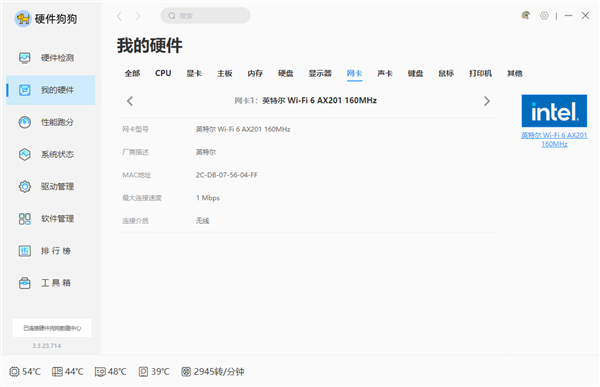Go back with the navigation back arrow

(119, 16)
